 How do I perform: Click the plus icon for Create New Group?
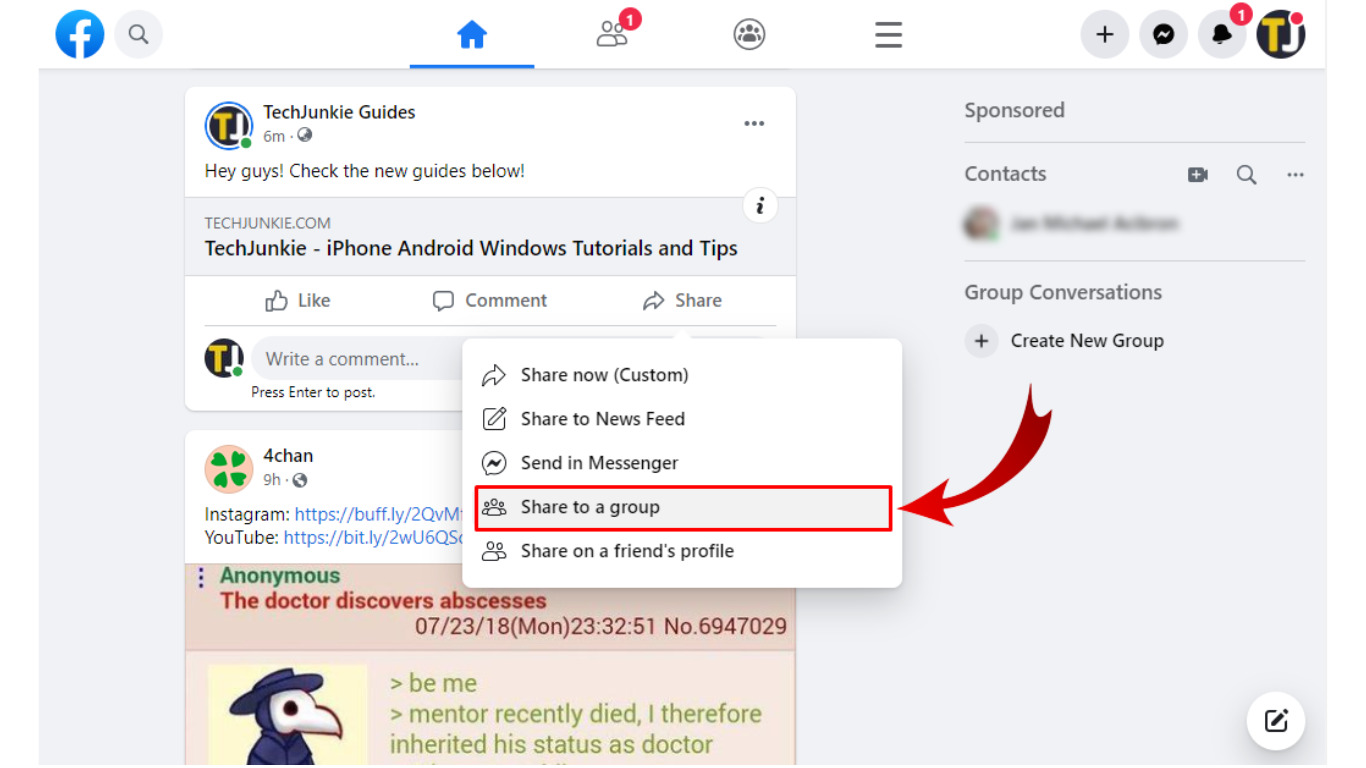click(981, 341)
